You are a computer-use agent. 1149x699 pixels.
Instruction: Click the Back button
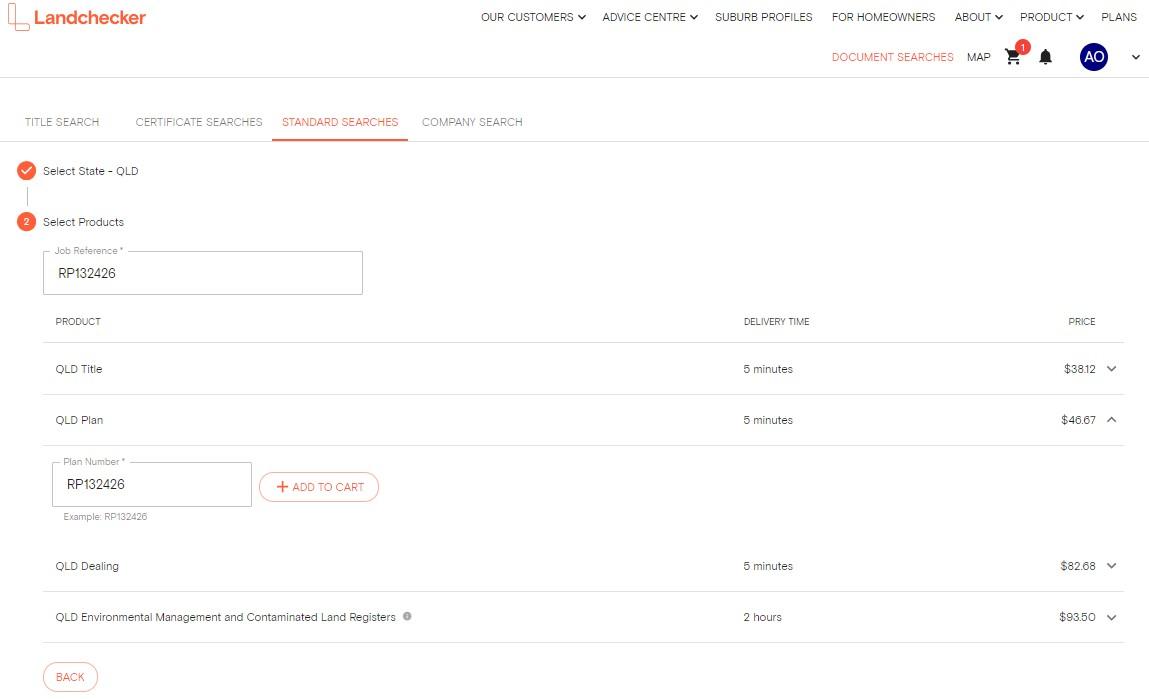pyautogui.click(x=70, y=677)
